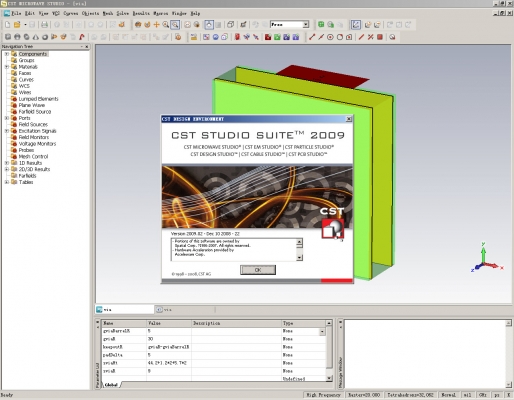514x400 pixels.
Task: Open the WCS menu
Action: point(56,13)
